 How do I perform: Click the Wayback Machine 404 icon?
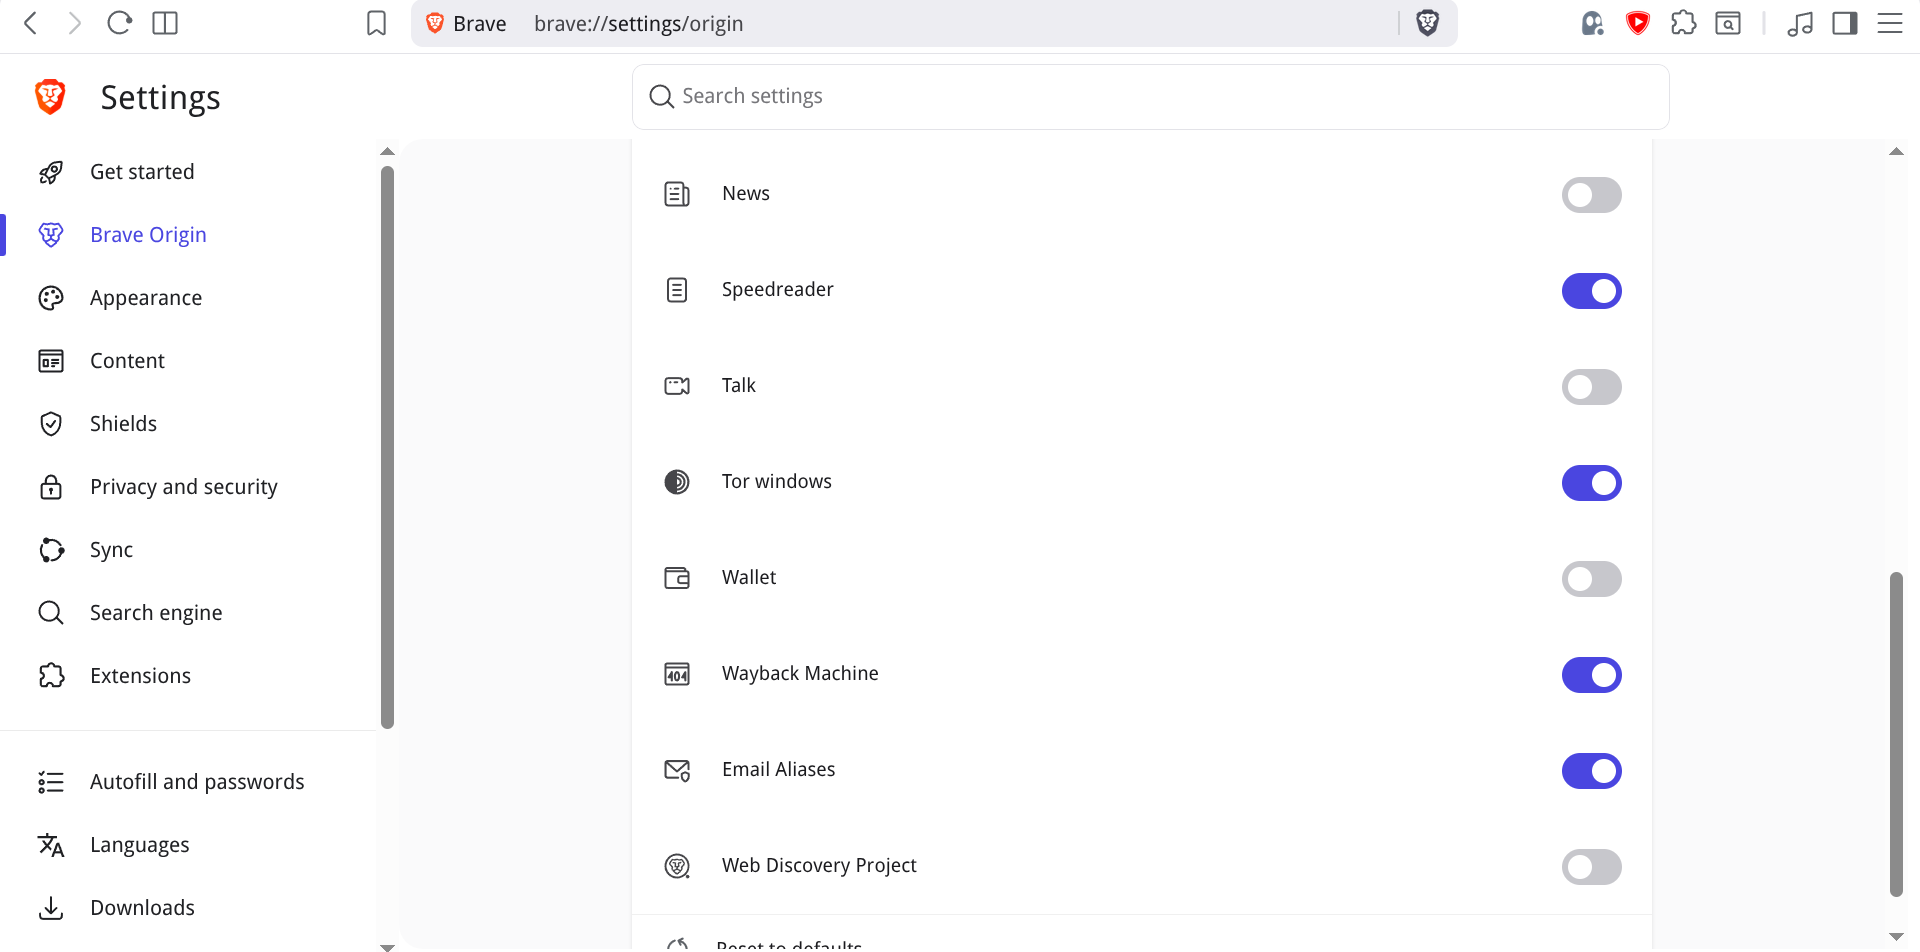(x=677, y=674)
